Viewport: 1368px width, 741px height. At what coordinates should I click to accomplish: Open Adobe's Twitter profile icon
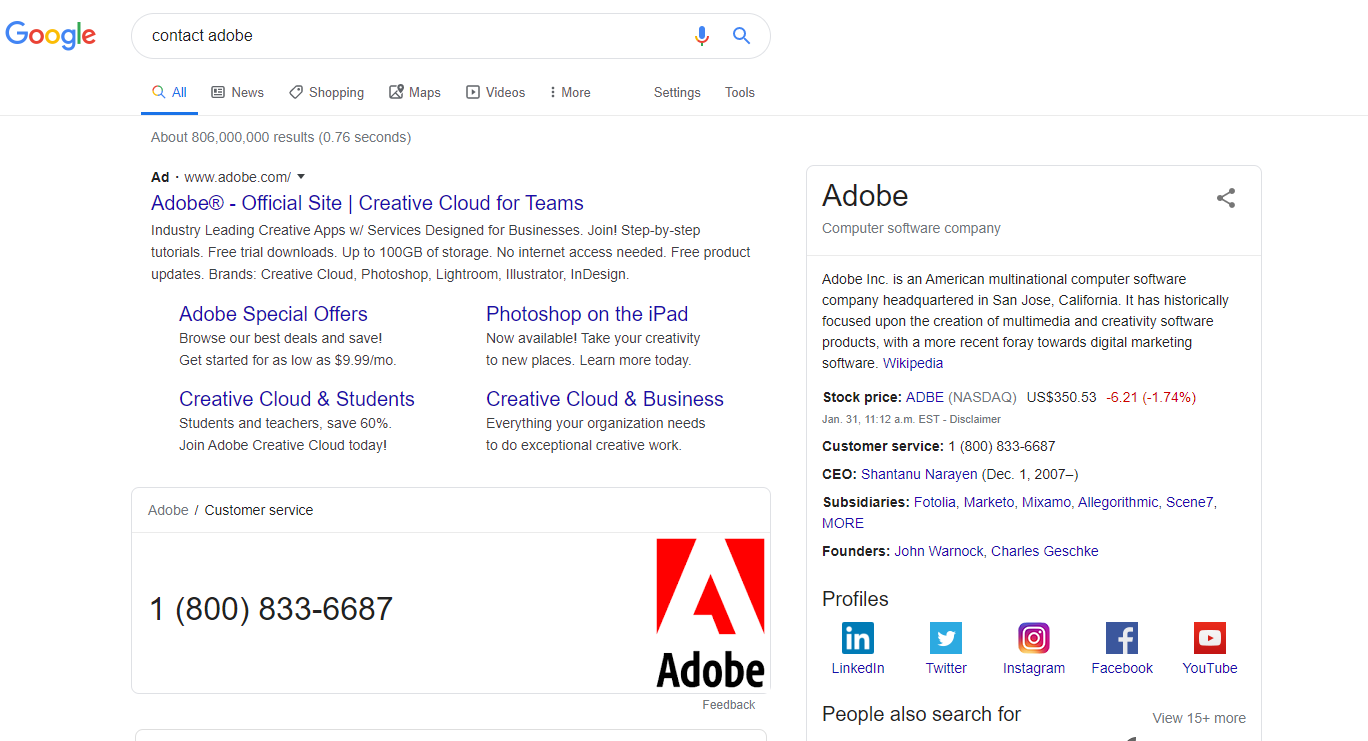pyautogui.click(x=946, y=637)
